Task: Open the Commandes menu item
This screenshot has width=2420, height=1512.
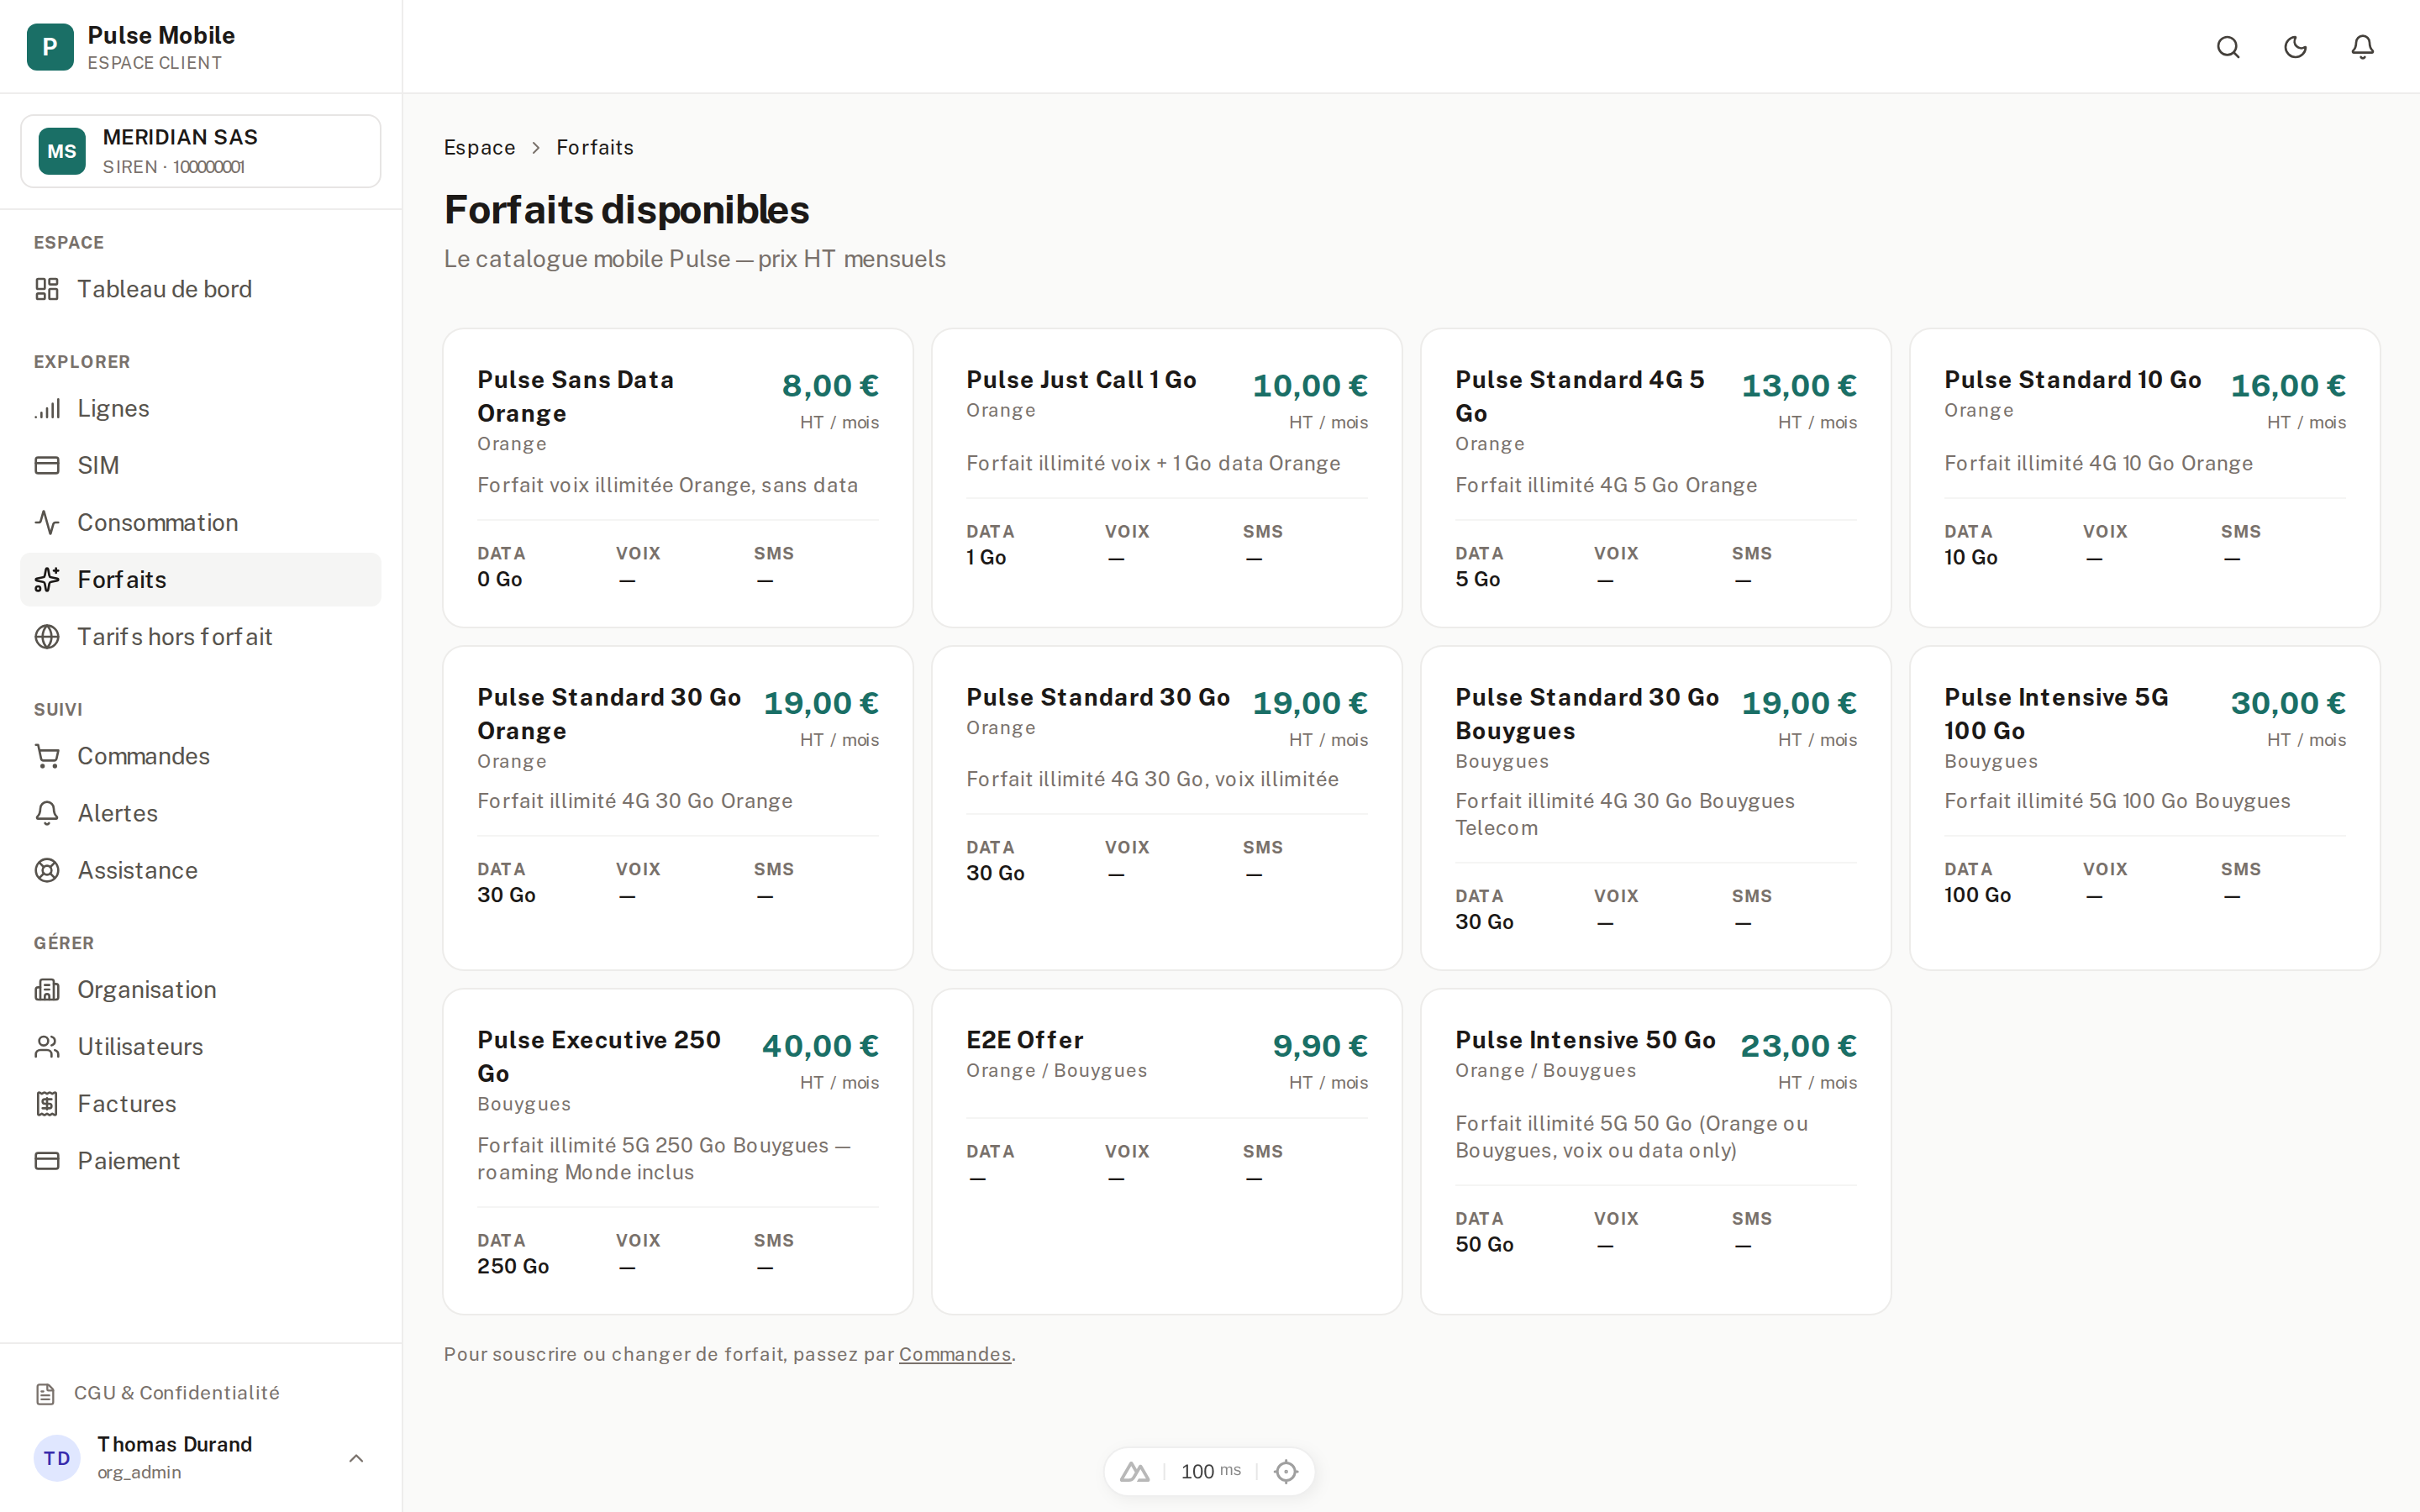Action: 201,756
